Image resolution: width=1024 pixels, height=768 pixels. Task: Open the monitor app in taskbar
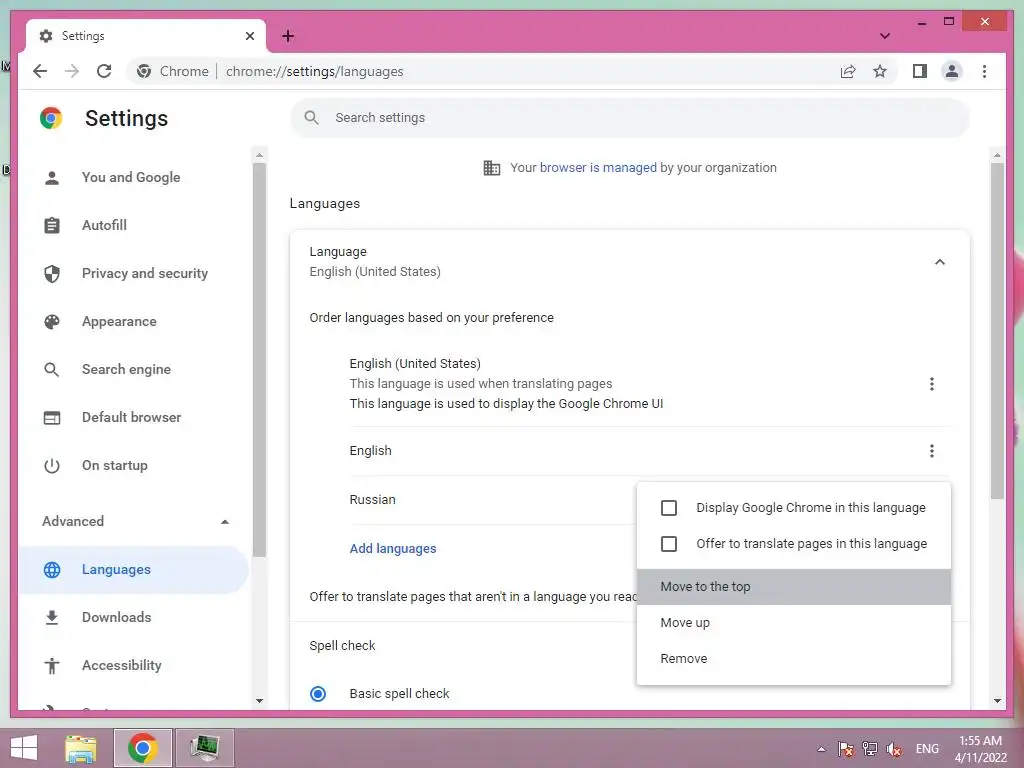204,748
